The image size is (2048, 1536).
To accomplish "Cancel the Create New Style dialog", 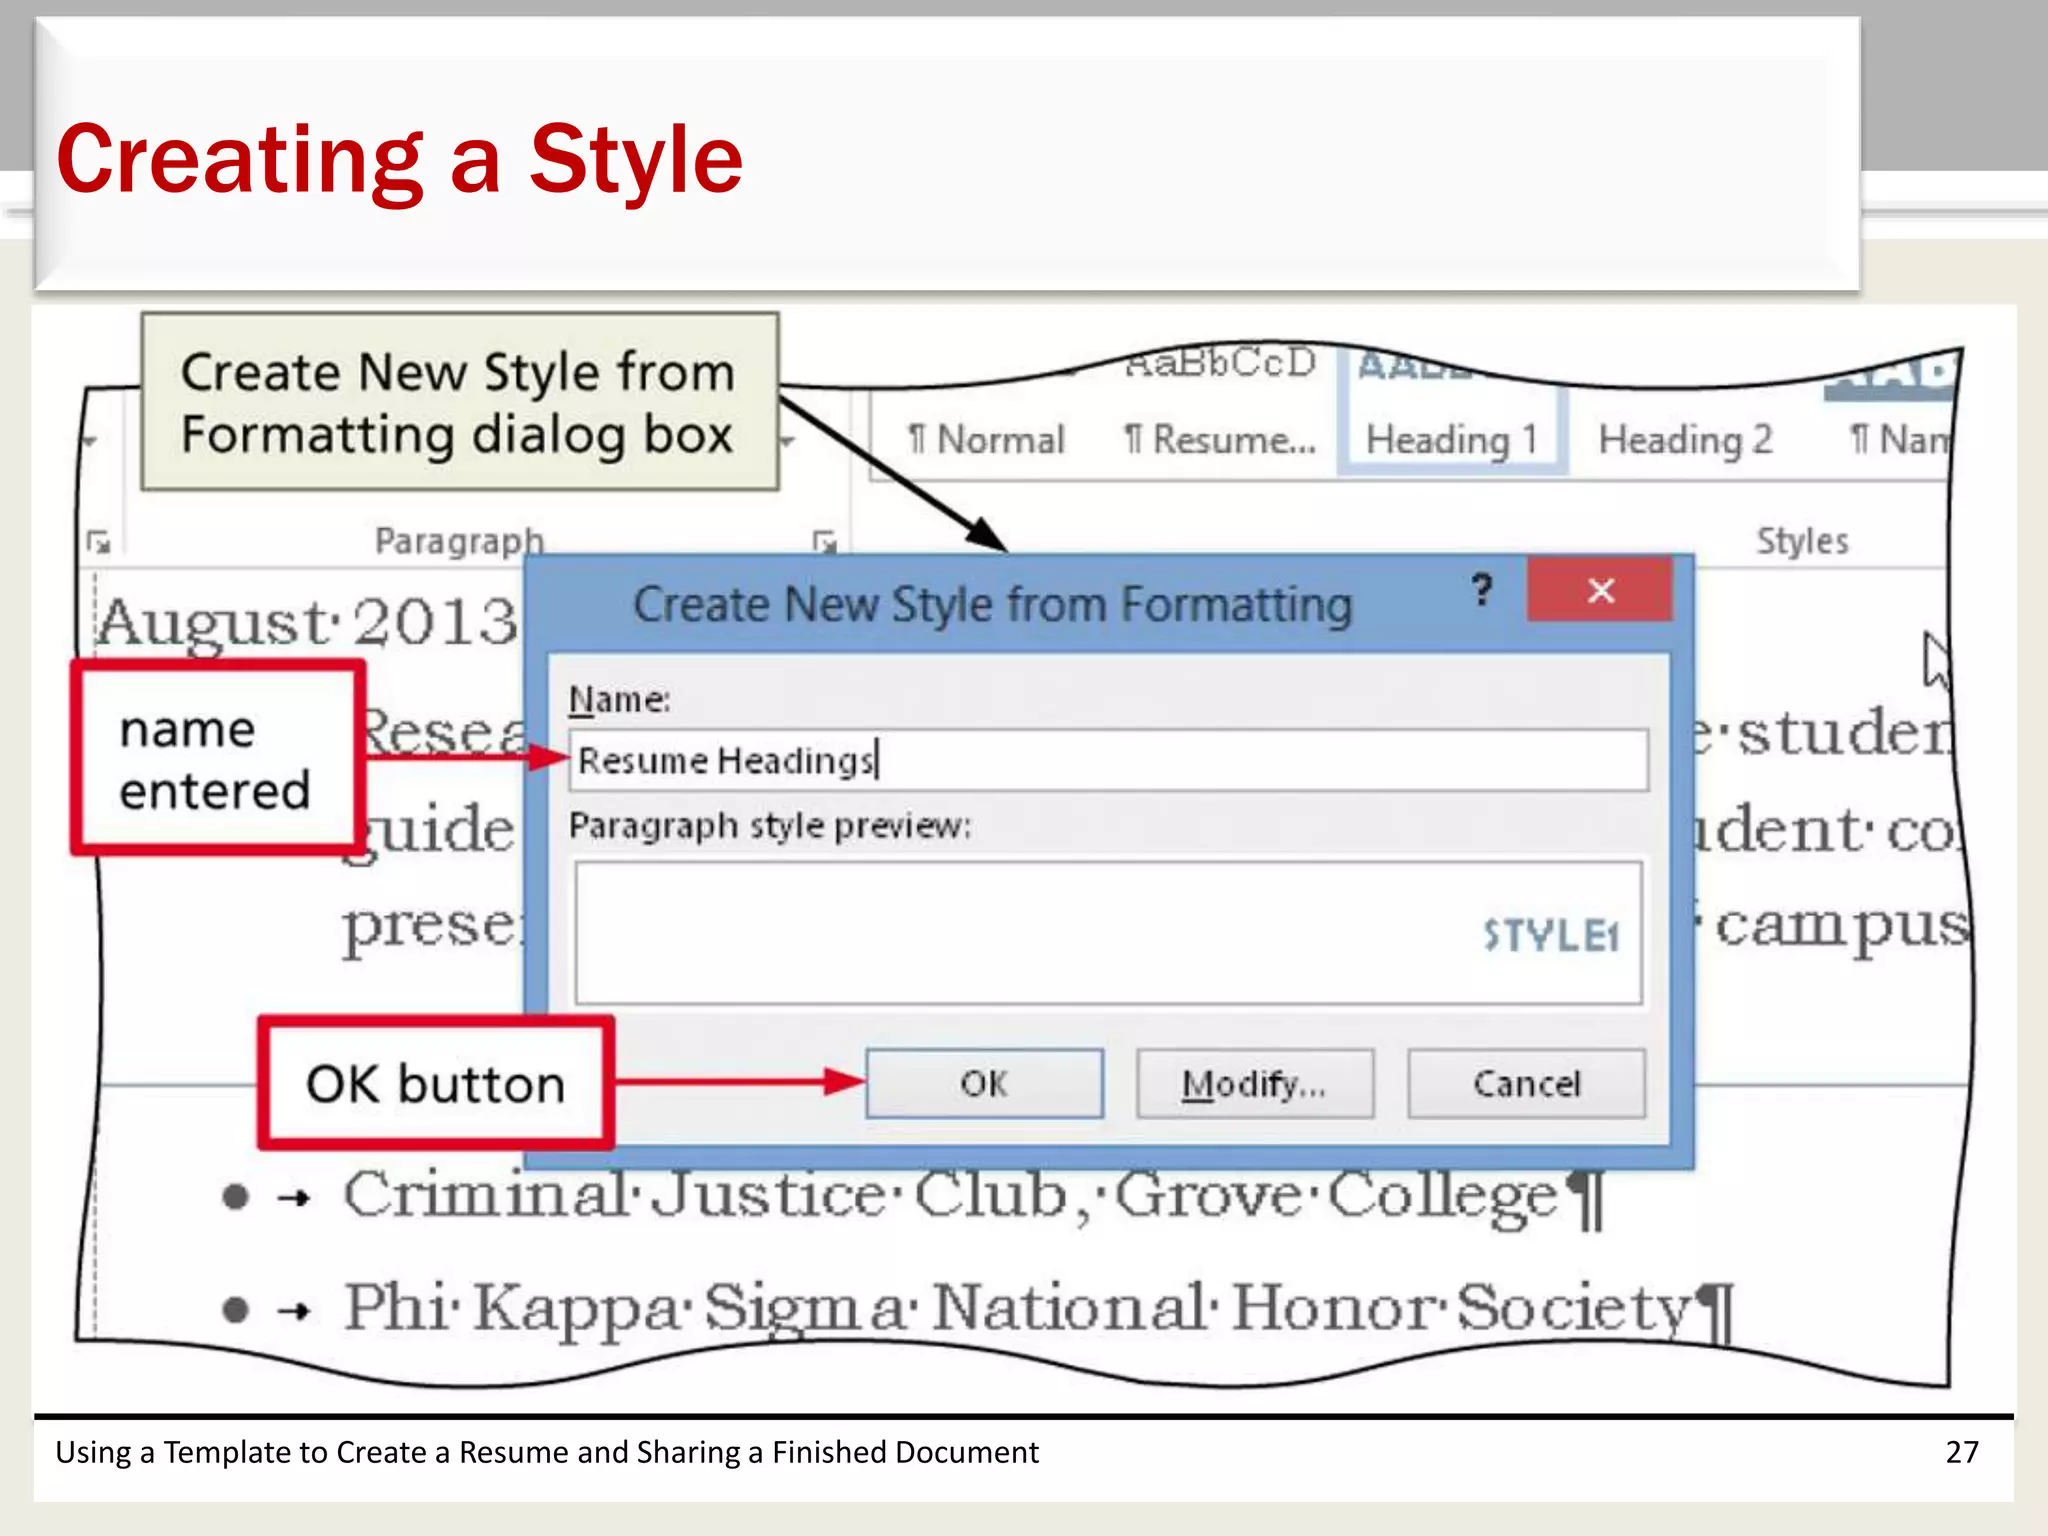I will 1526,1083.
